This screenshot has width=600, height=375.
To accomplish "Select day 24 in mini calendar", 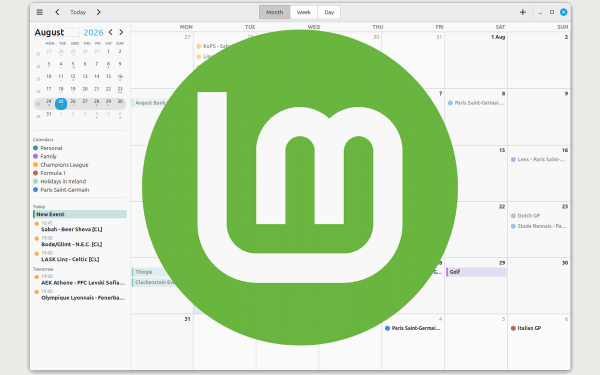I will [49, 102].
